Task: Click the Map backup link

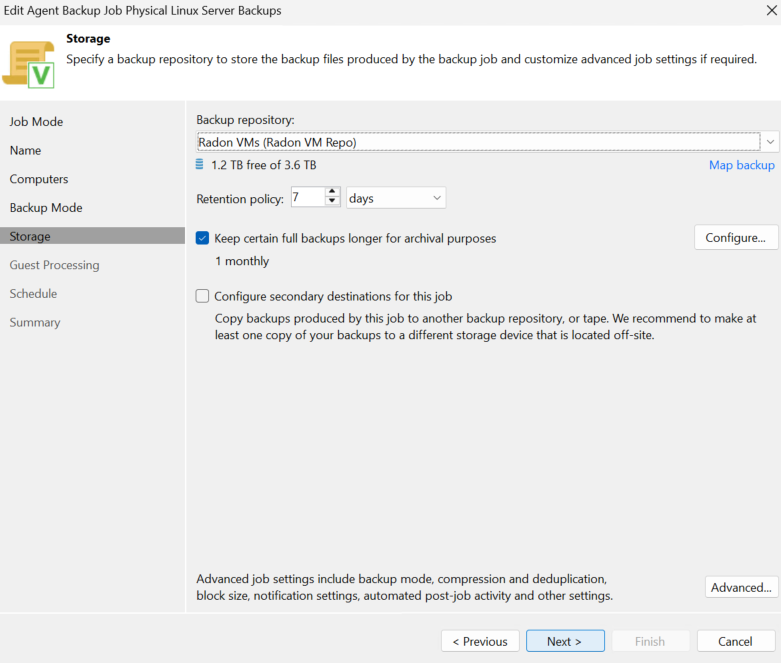Action: 742,165
